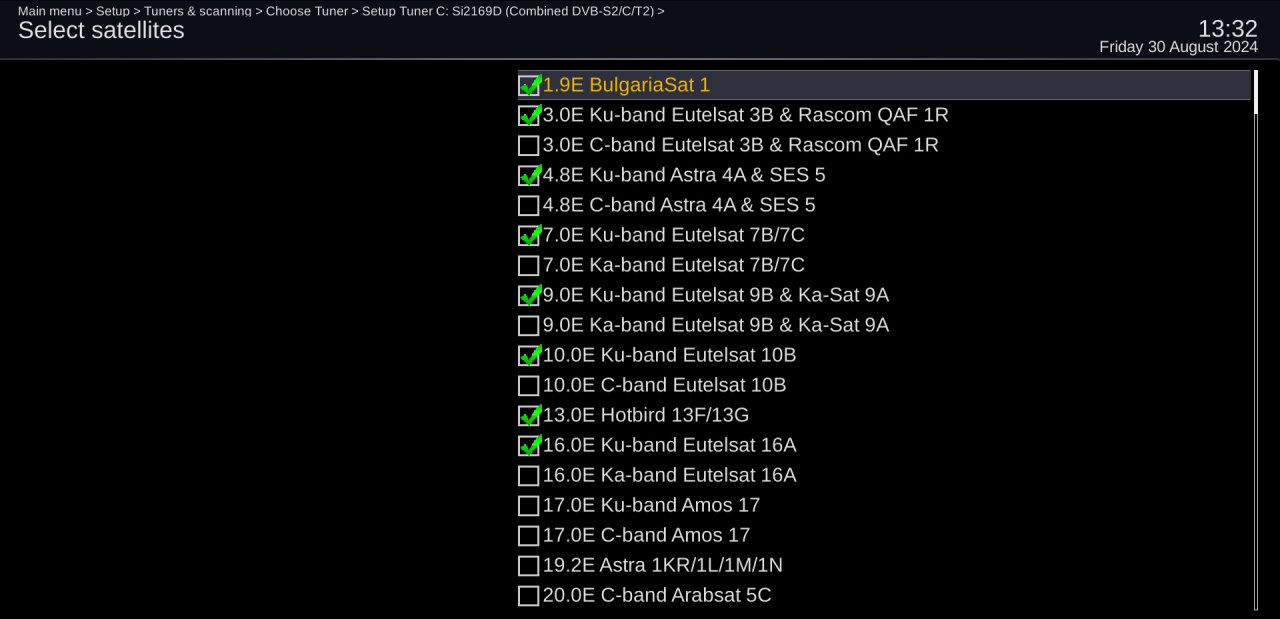Screen dimensions: 1280x619
Task: Uncheck 3.0E Ku-band Eutelsat 3B checkbox
Action: click(529, 116)
